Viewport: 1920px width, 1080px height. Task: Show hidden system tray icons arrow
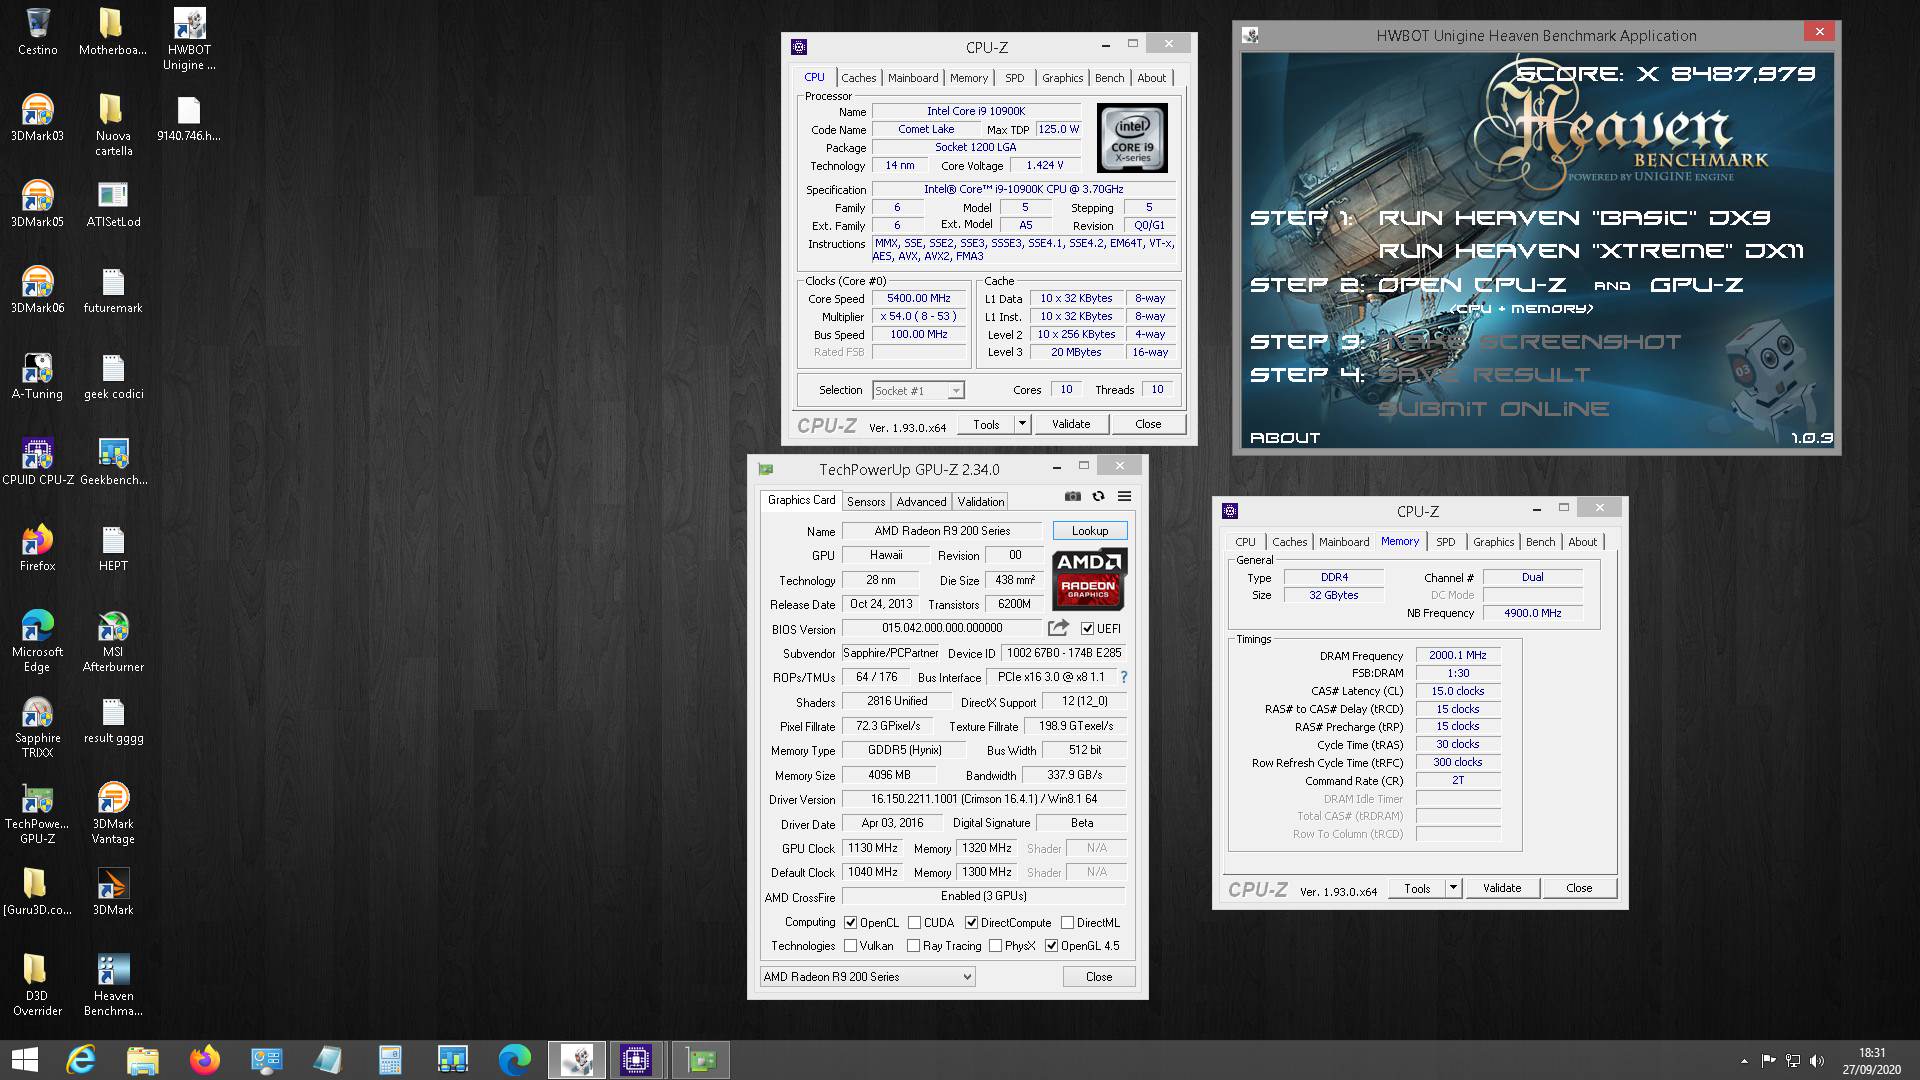click(x=1744, y=1061)
